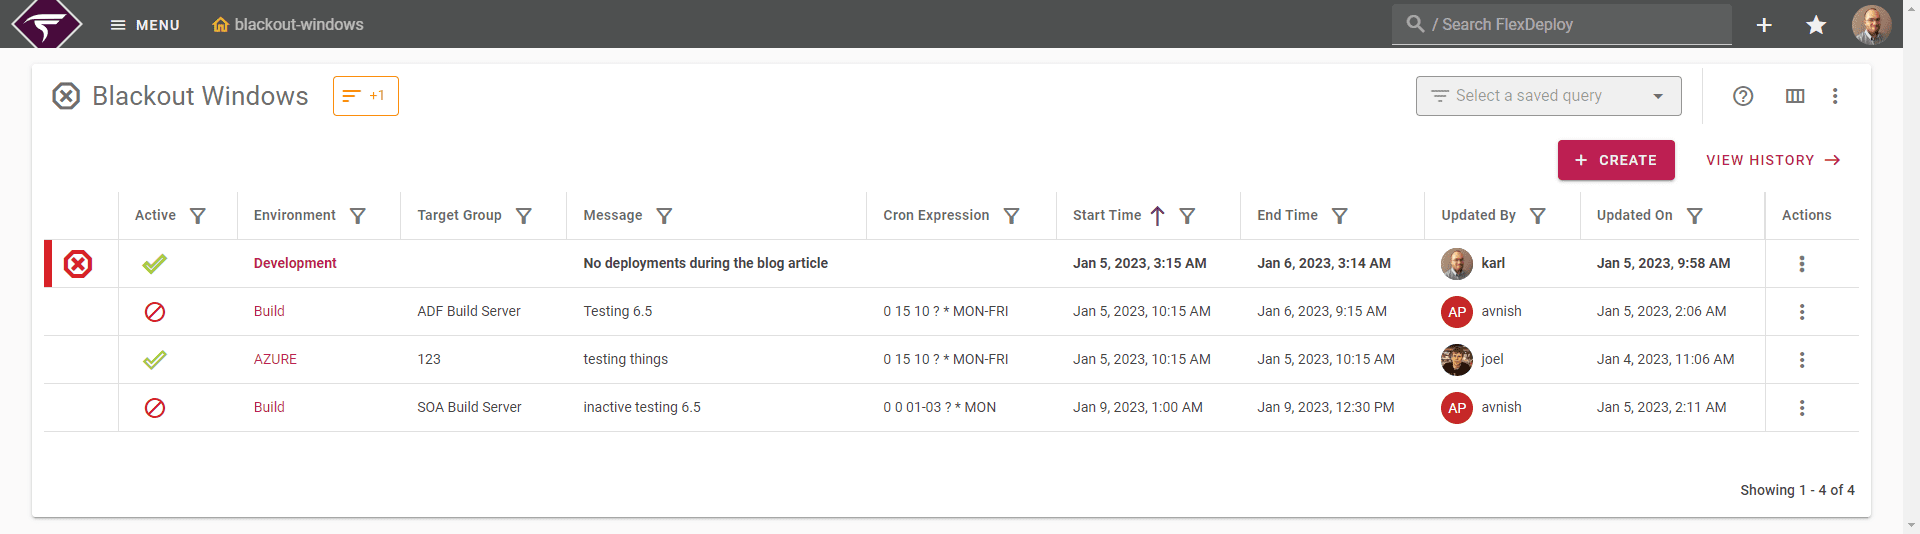Sort by Active column header
The width and height of the screenshot is (1920, 534).
click(x=155, y=215)
